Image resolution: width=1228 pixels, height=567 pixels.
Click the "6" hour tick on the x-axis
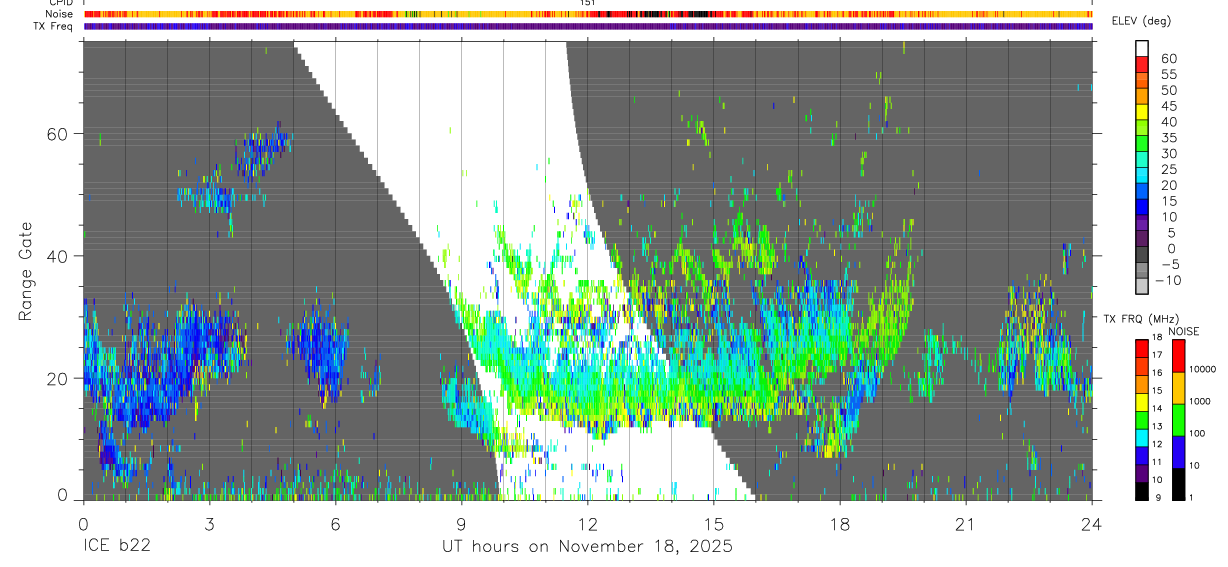click(335, 523)
